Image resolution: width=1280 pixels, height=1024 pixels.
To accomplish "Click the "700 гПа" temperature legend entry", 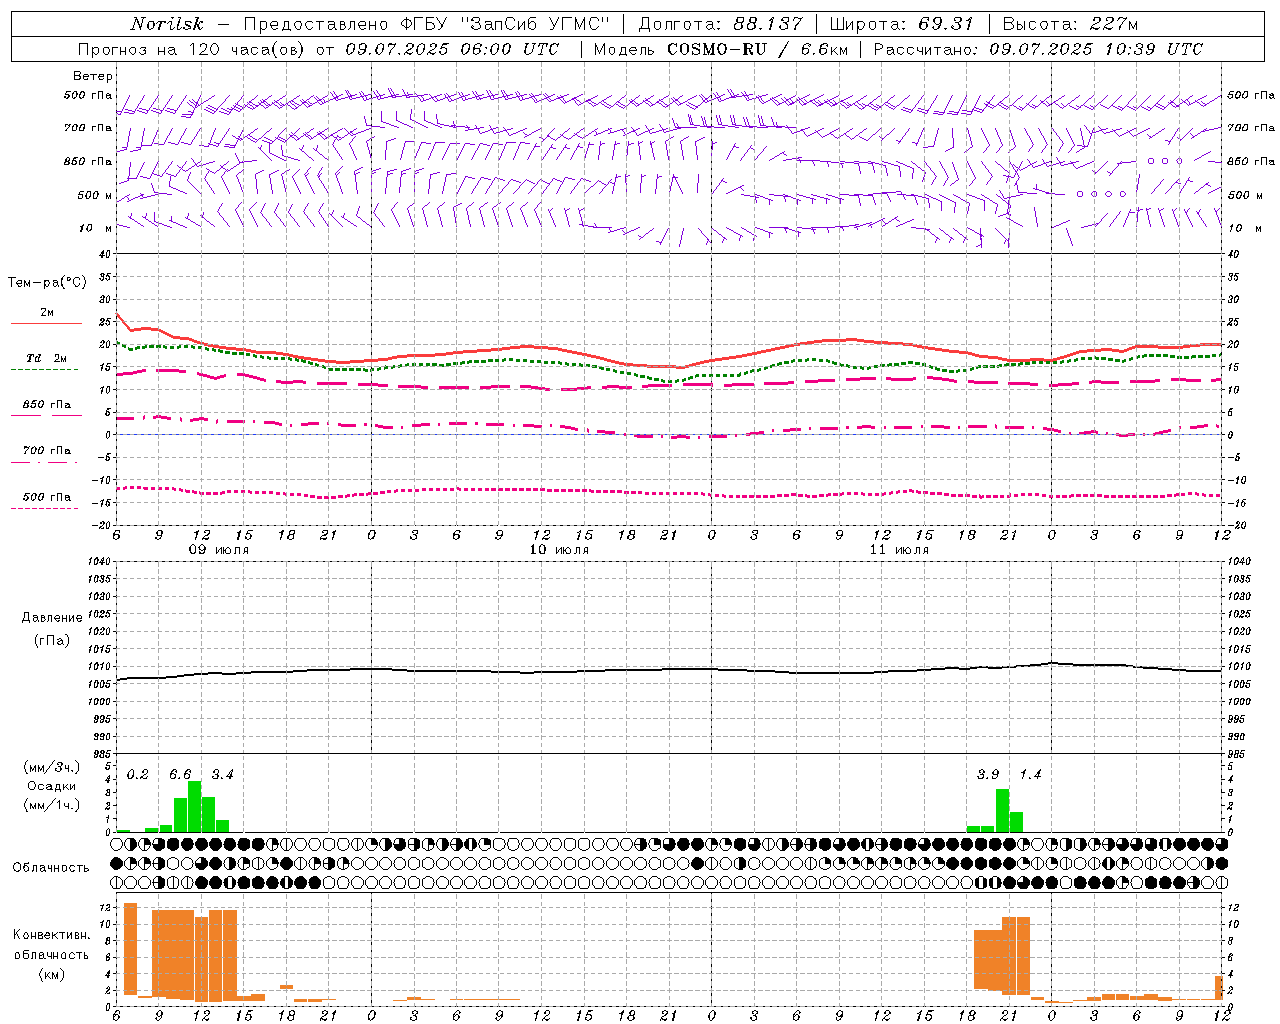I will 46,451.
